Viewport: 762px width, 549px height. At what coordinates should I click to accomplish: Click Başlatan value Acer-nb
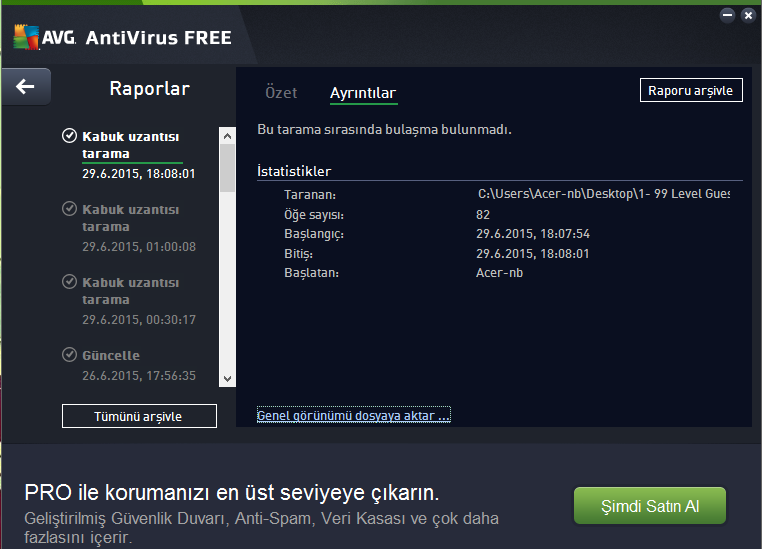coord(499,273)
